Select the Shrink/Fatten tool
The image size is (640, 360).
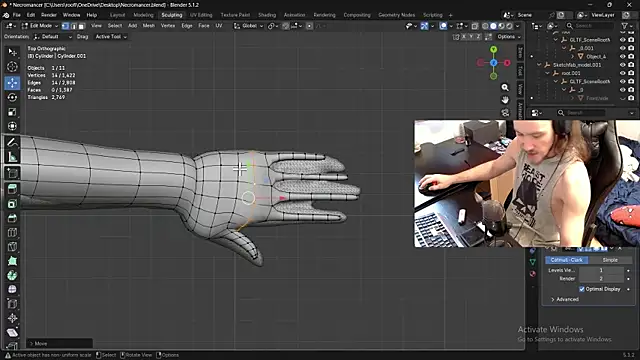(12, 318)
